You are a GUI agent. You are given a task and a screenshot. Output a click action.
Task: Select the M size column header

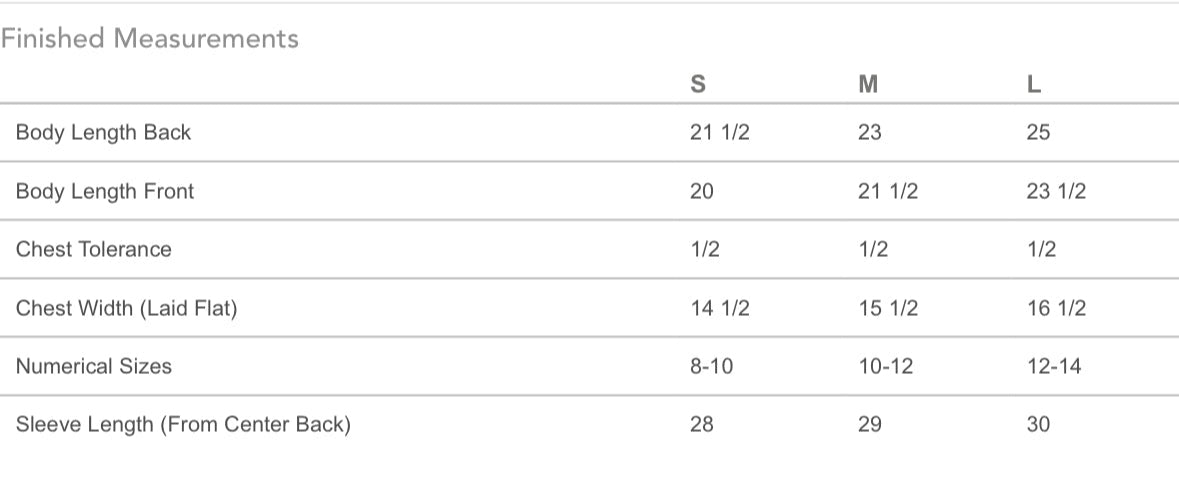(868, 85)
